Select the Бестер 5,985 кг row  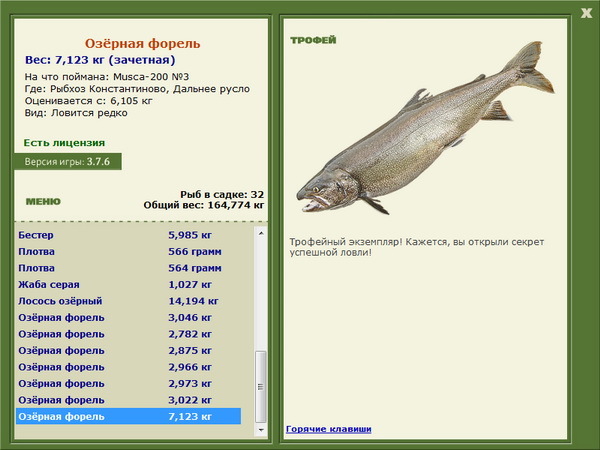click(x=129, y=235)
